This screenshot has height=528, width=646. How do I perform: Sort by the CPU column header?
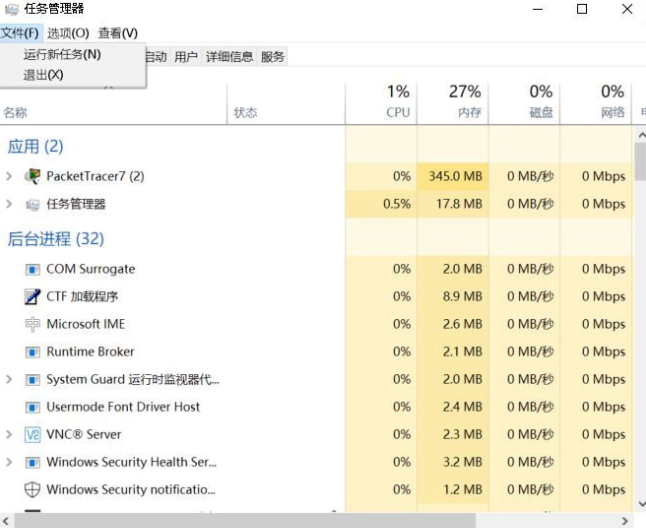click(x=398, y=102)
